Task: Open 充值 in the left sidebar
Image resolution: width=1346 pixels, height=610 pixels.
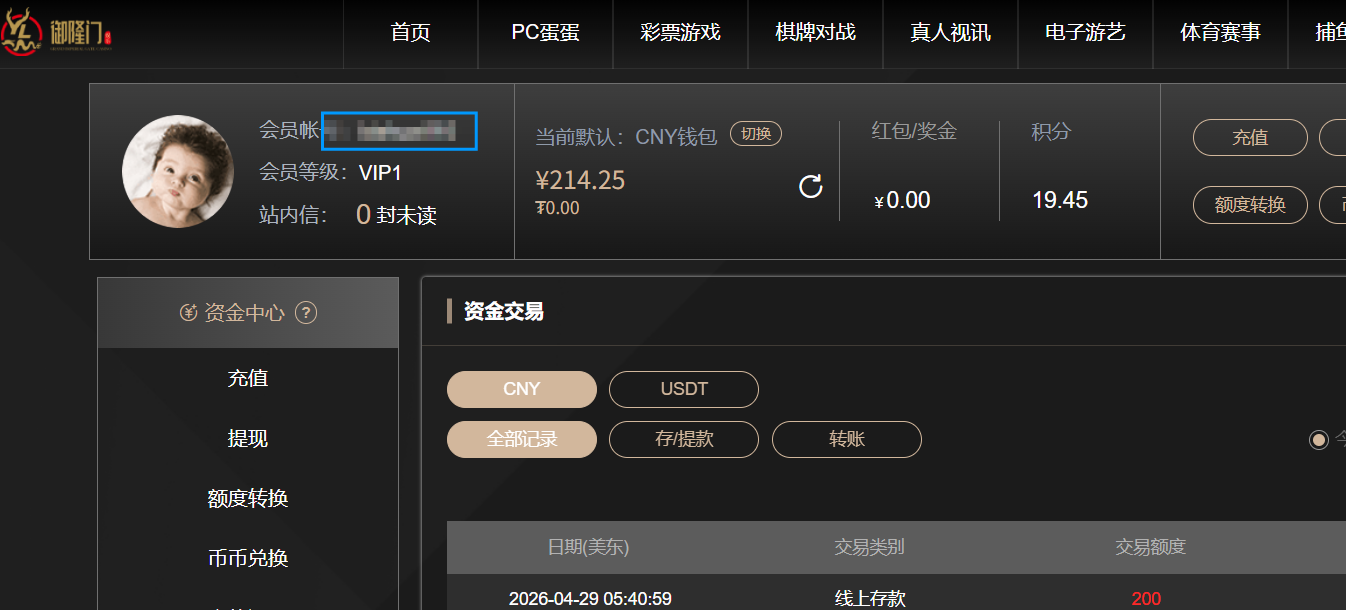Action: [248, 378]
